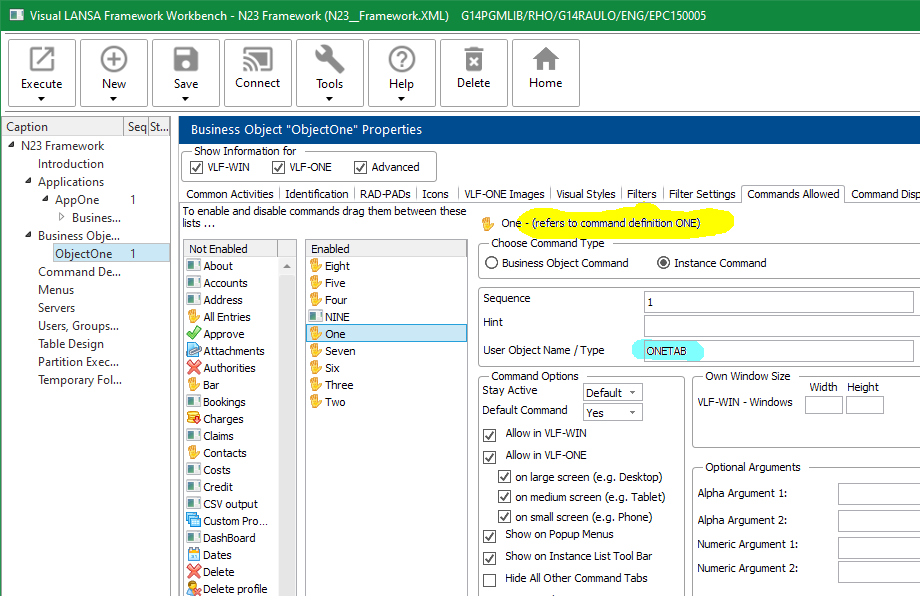Image resolution: width=920 pixels, height=596 pixels.
Task: Click the Caption column header
Action: (x=63, y=126)
